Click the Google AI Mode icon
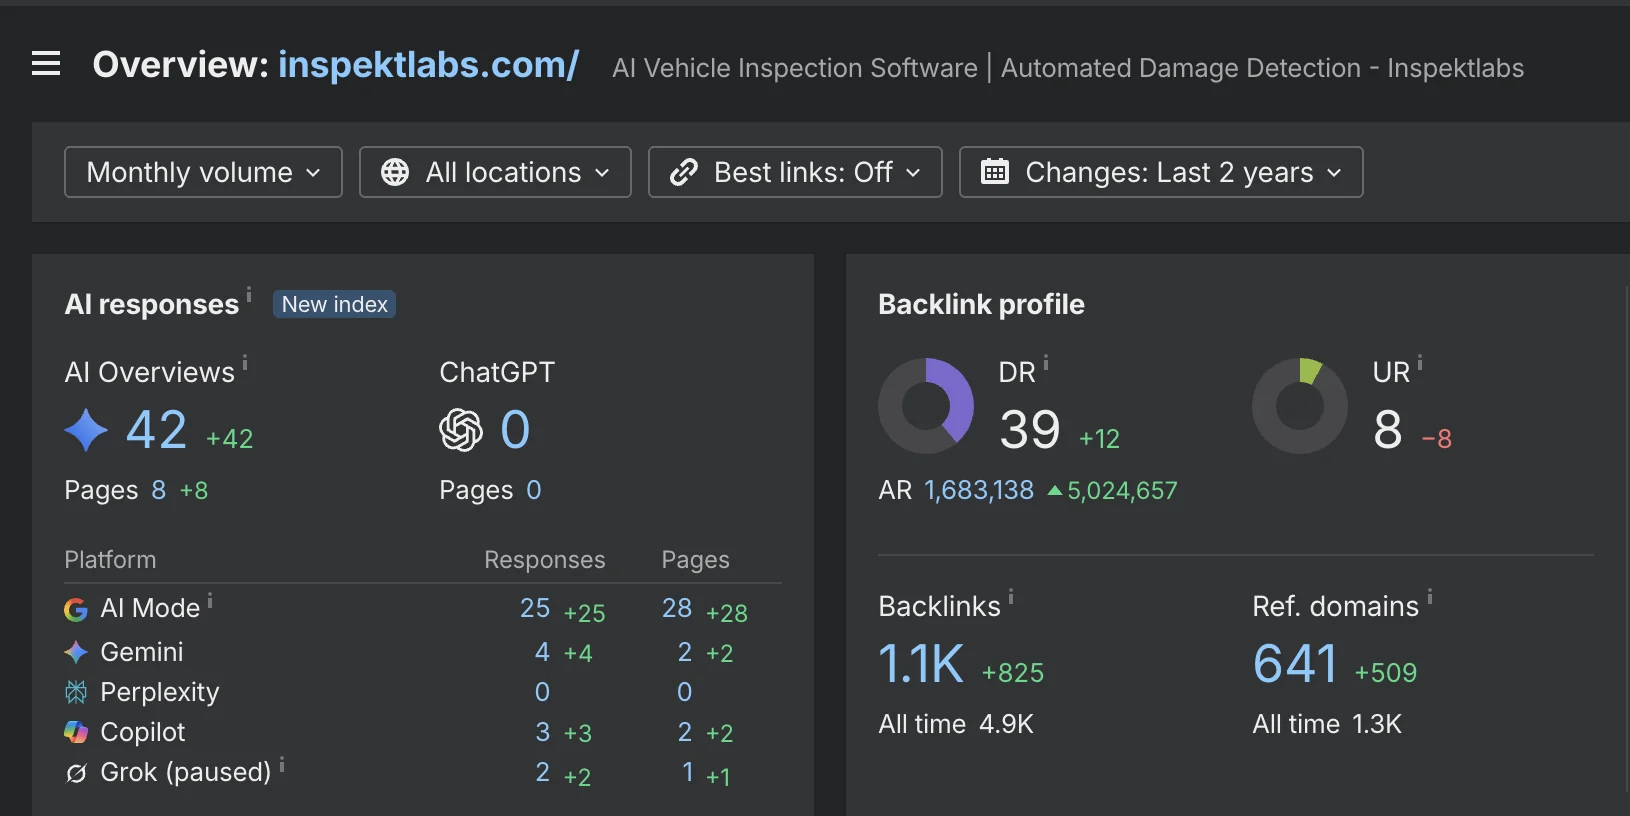This screenshot has width=1630, height=816. coord(76,609)
